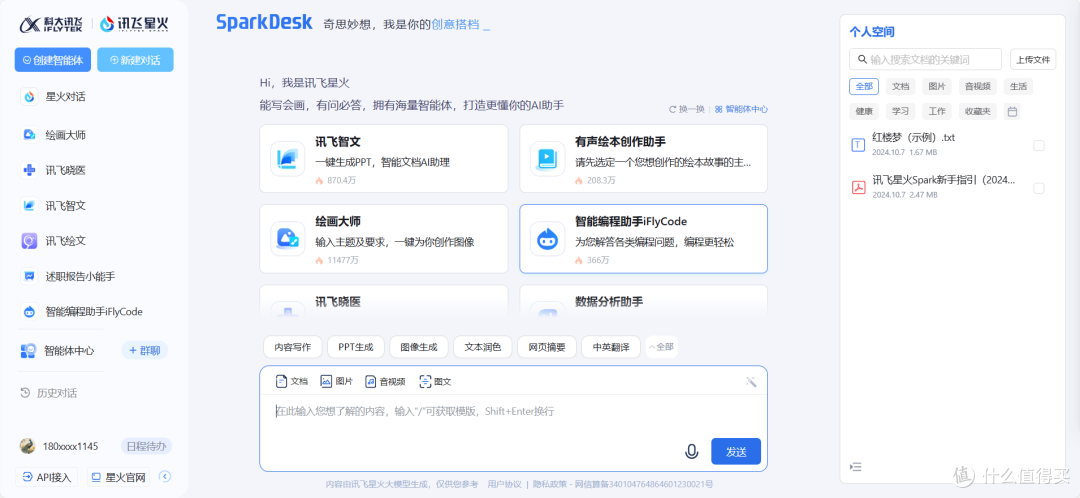Choose 图像生成 quick prompt

point(419,347)
